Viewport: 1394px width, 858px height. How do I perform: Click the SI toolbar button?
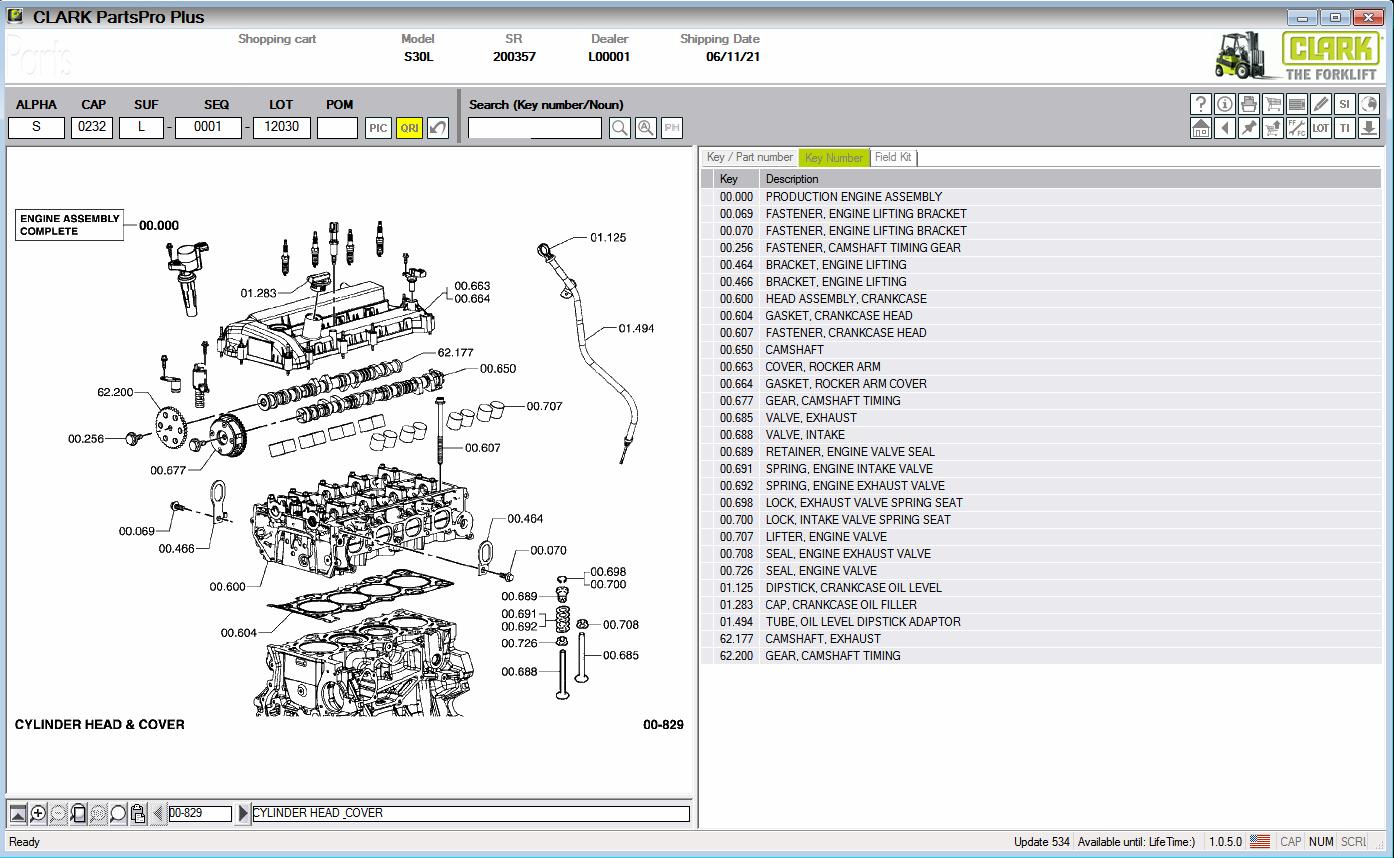[x=1345, y=104]
